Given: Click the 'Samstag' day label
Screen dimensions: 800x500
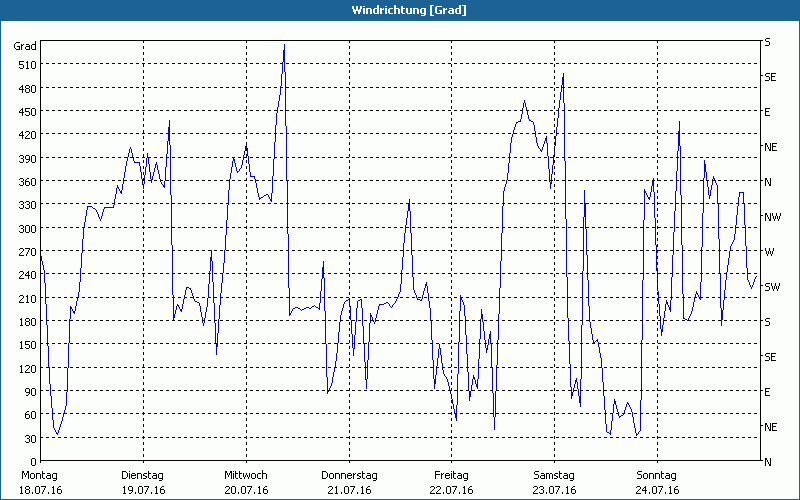Looking at the screenshot, I should (554, 476).
